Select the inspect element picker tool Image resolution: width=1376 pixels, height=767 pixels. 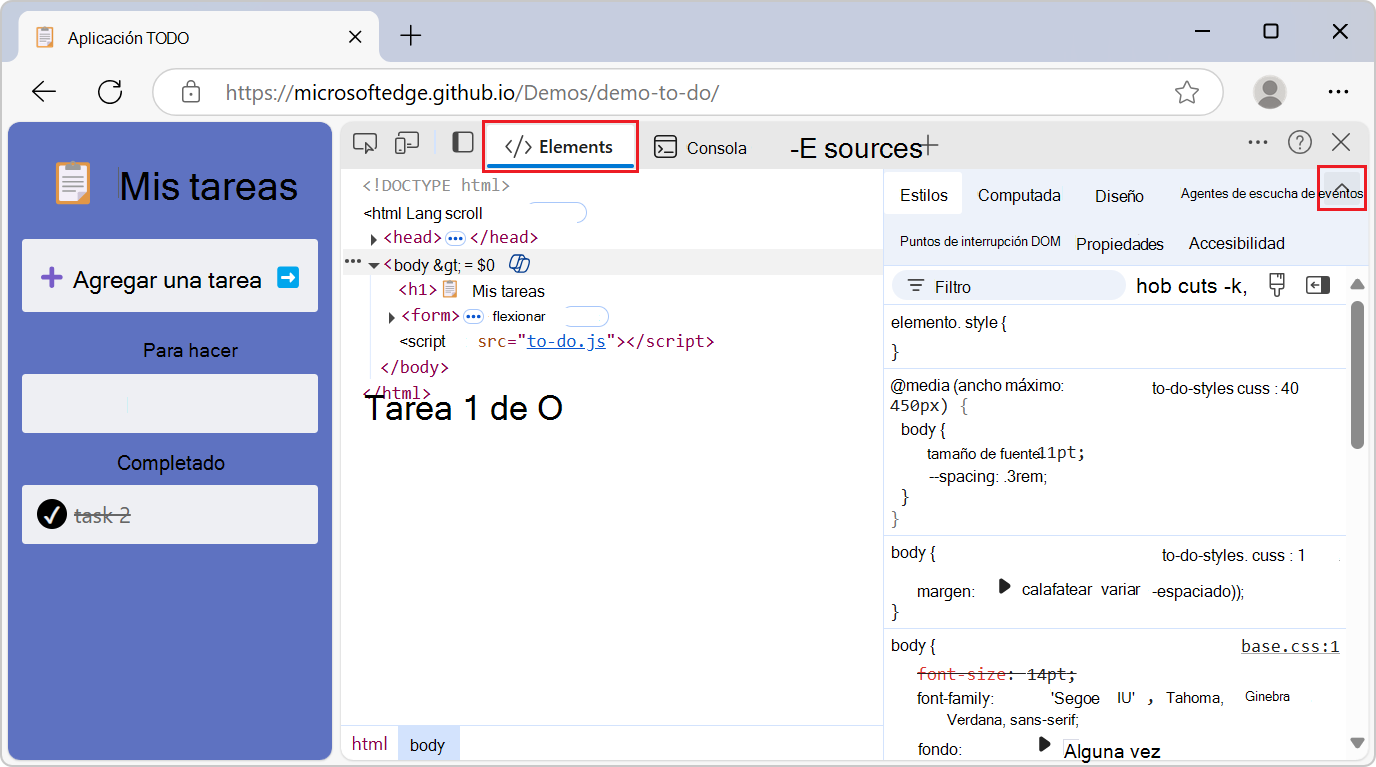click(365, 144)
